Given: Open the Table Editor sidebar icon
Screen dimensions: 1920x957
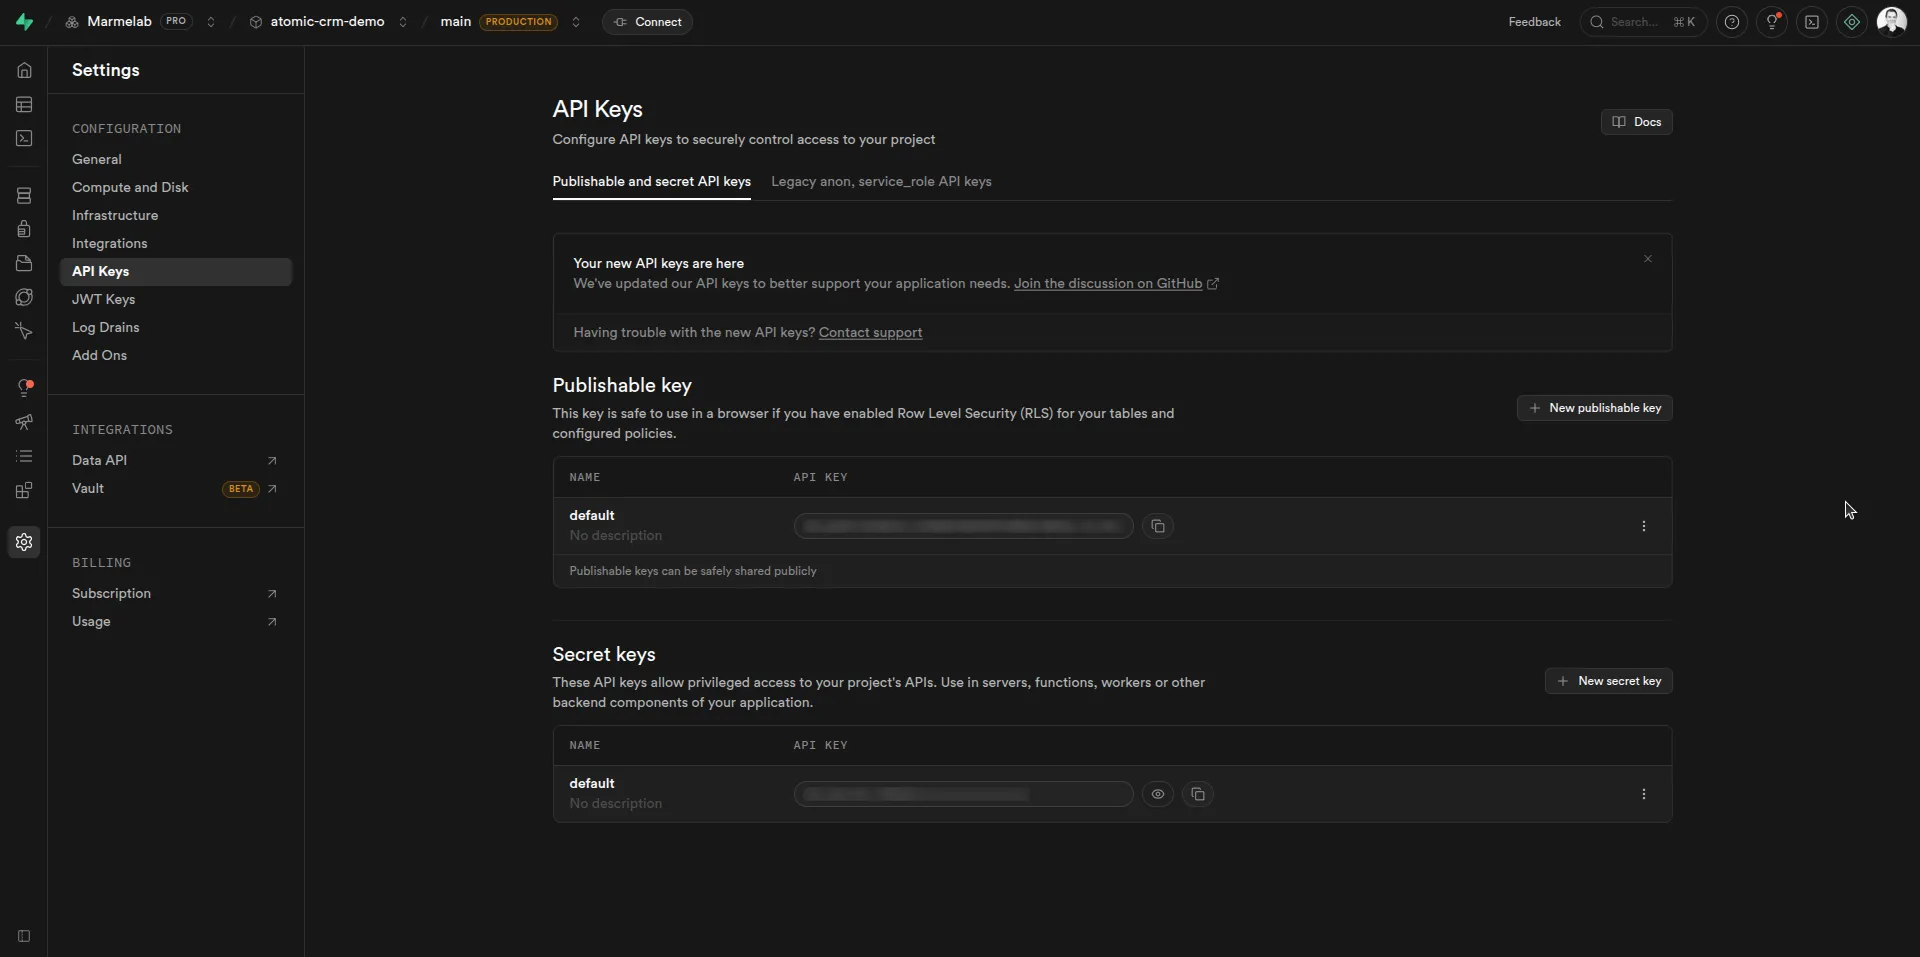Looking at the screenshot, I should pyautogui.click(x=23, y=104).
